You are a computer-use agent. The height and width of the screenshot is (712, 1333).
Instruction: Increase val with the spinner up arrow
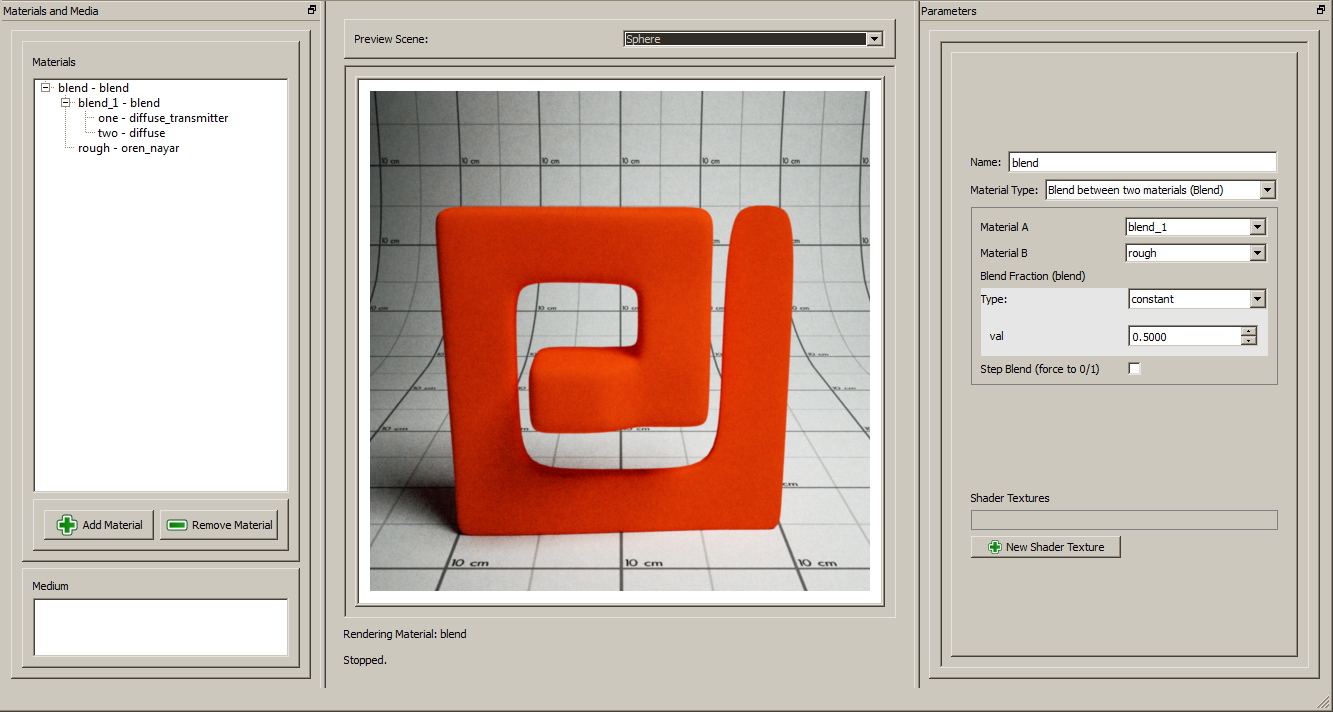tap(1248, 332)
